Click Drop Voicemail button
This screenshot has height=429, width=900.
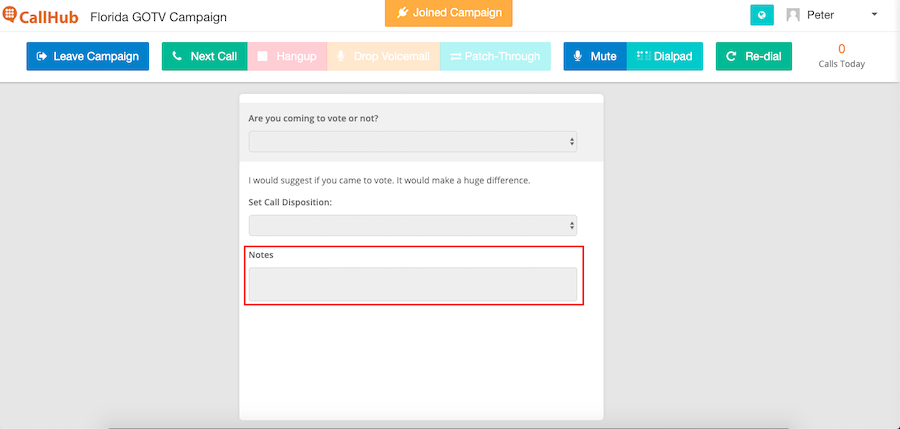point(383,56)
